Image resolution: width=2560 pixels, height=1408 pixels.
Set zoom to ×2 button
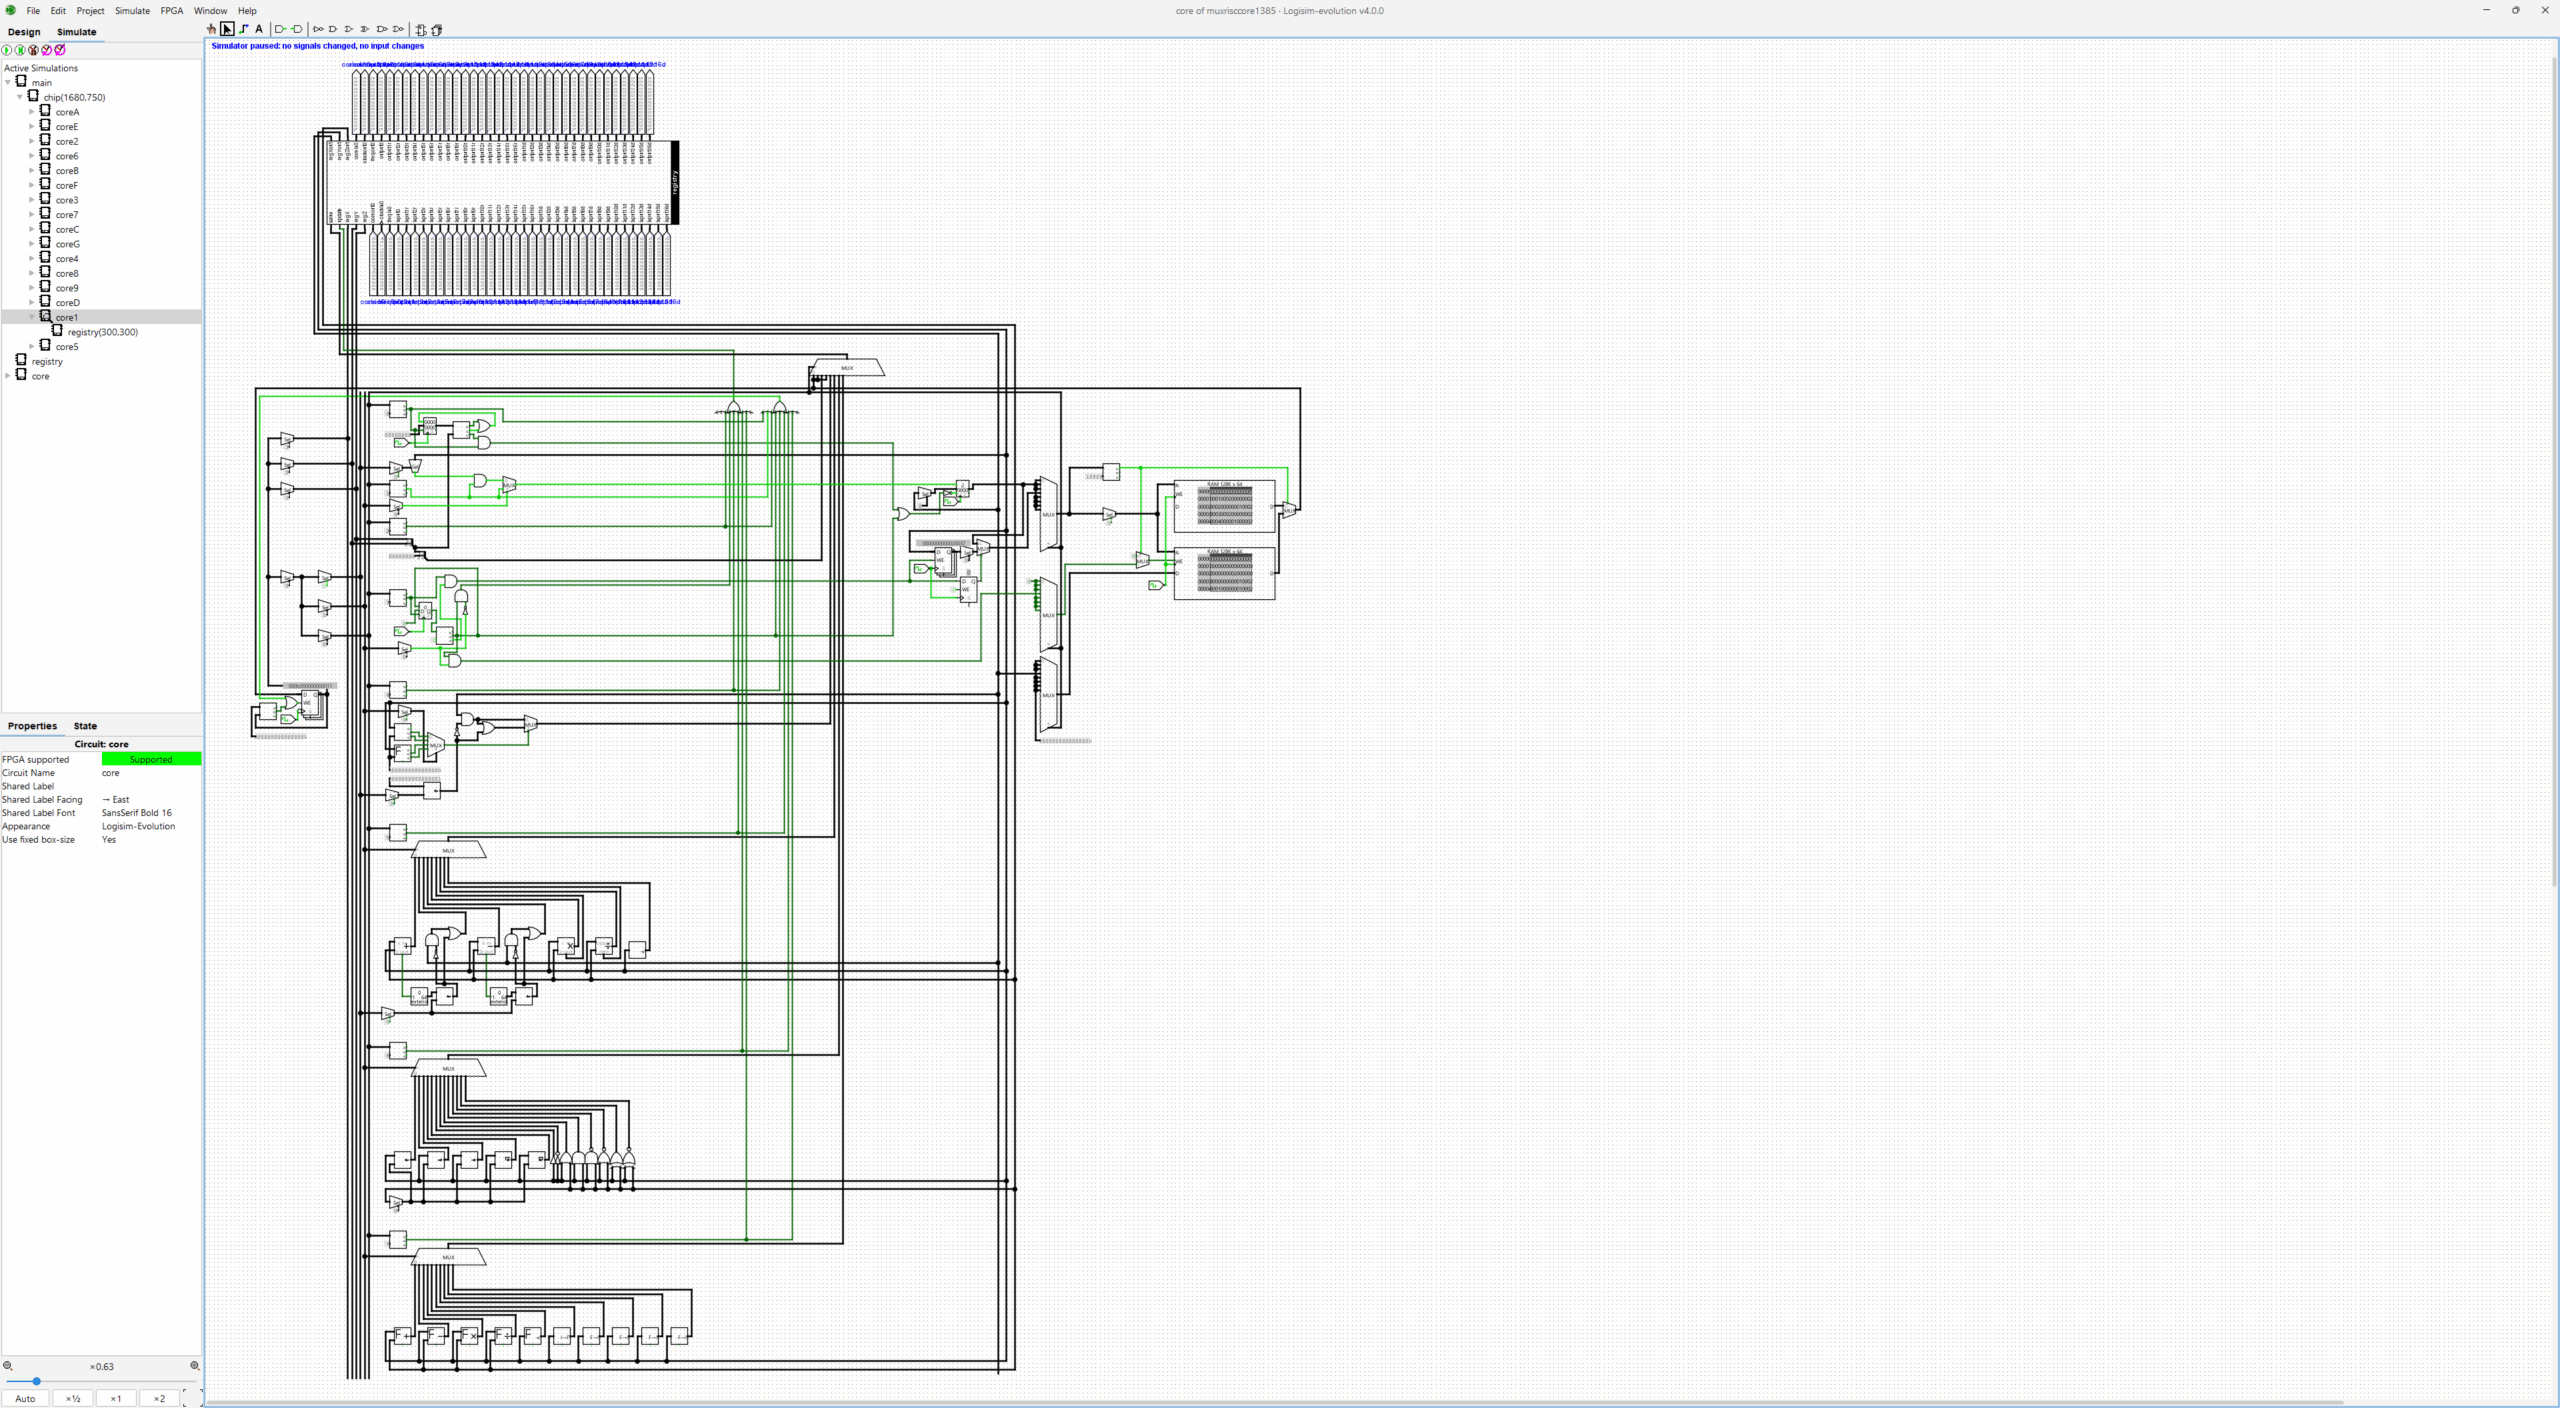(159, 1398)
